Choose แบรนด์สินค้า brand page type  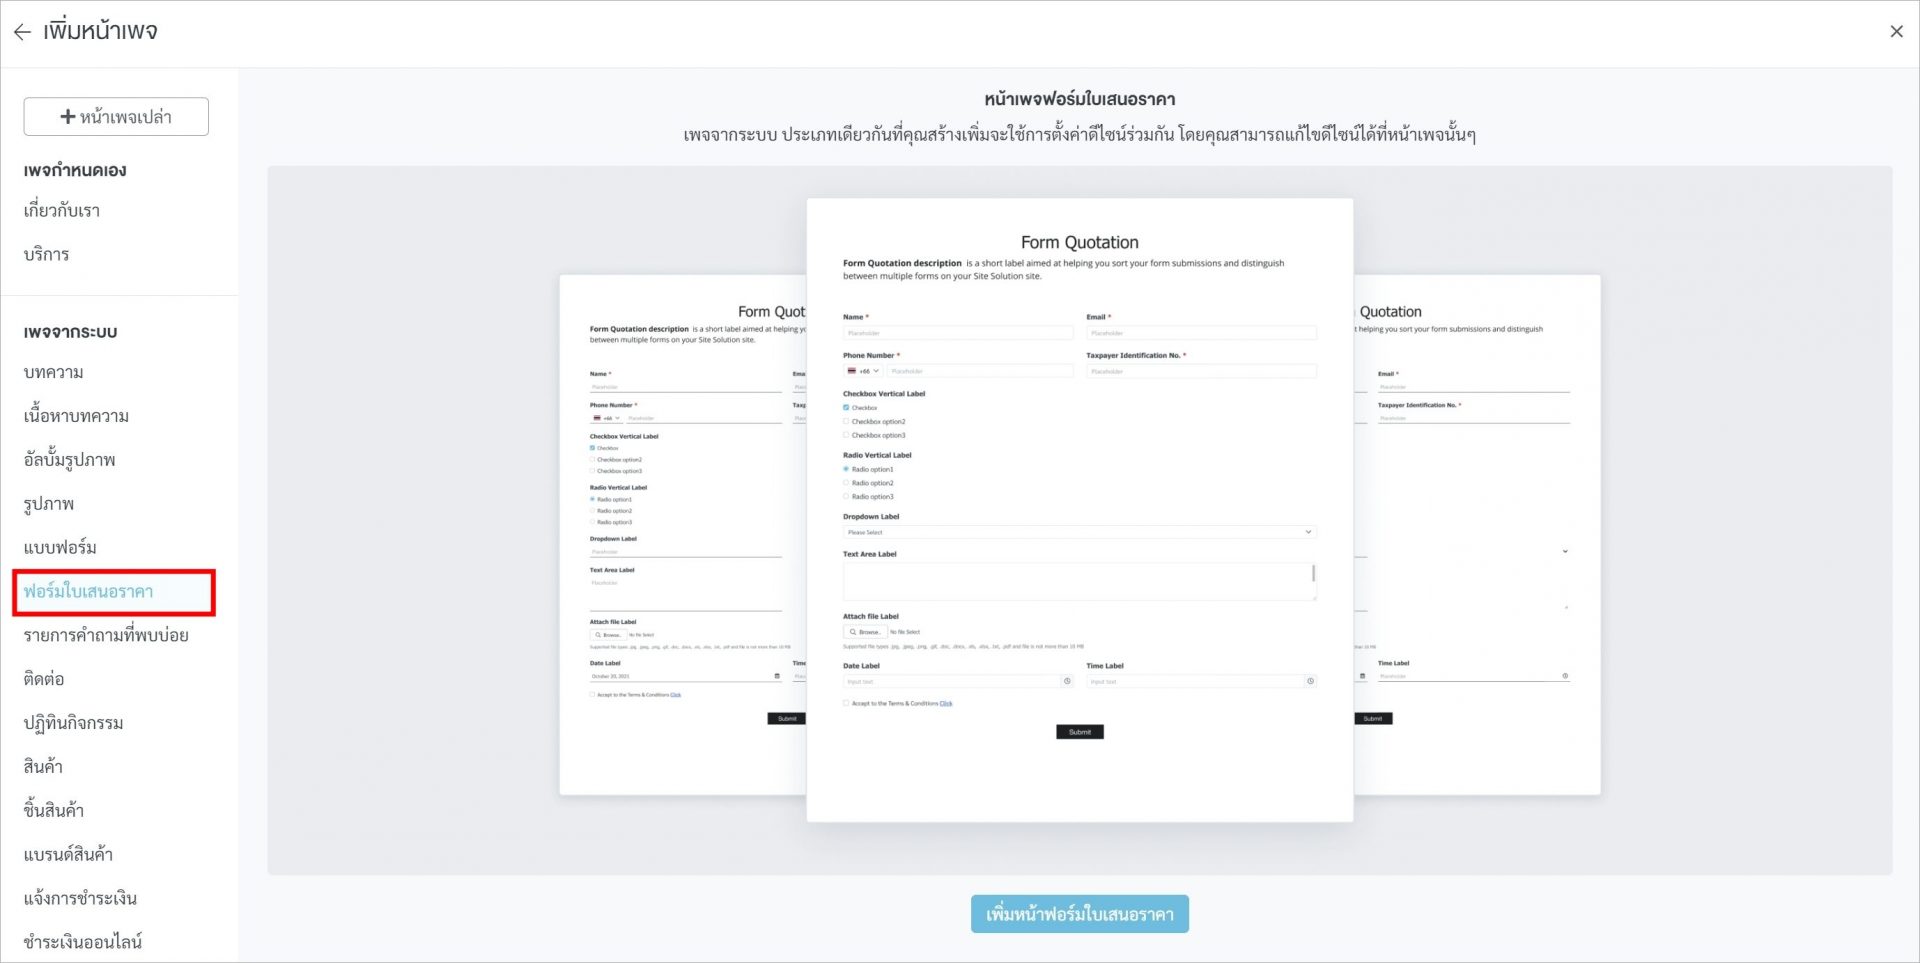click(x=68, y=855)
